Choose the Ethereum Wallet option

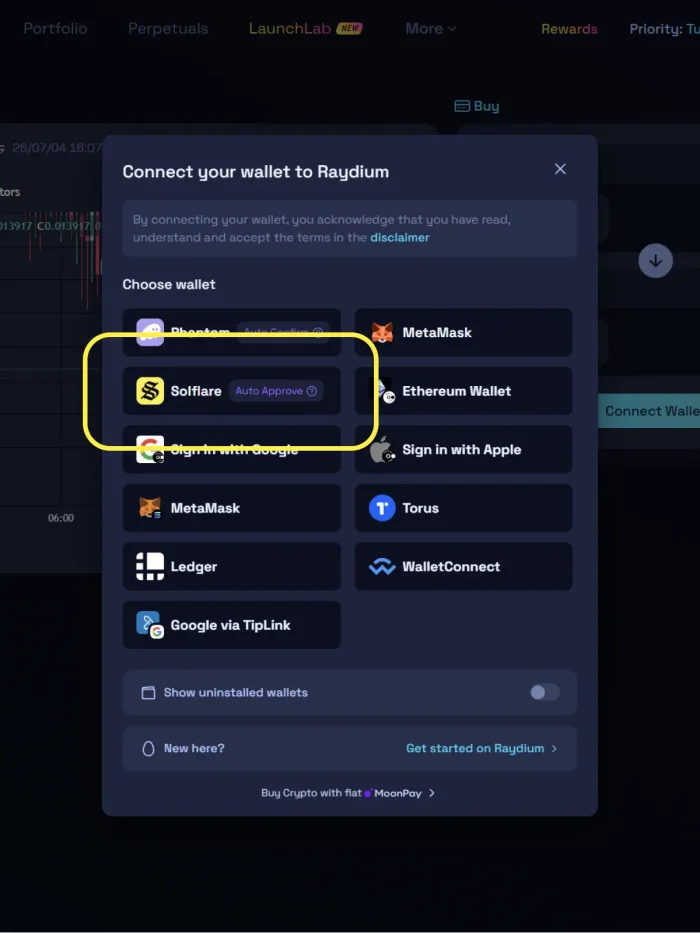(x=464, y=391)
